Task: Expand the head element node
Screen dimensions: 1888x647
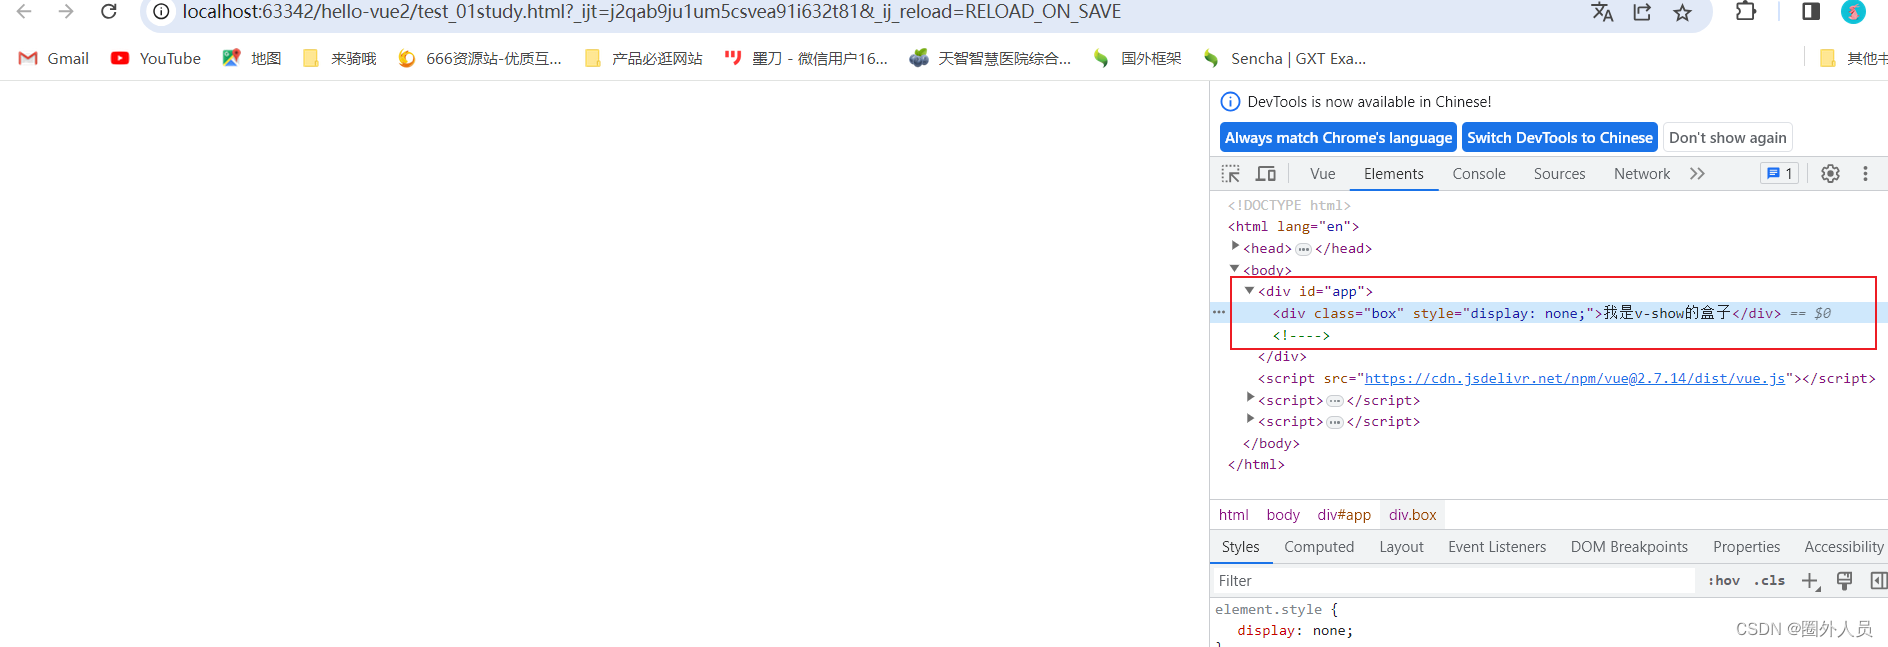Action: coord(1235,246)
